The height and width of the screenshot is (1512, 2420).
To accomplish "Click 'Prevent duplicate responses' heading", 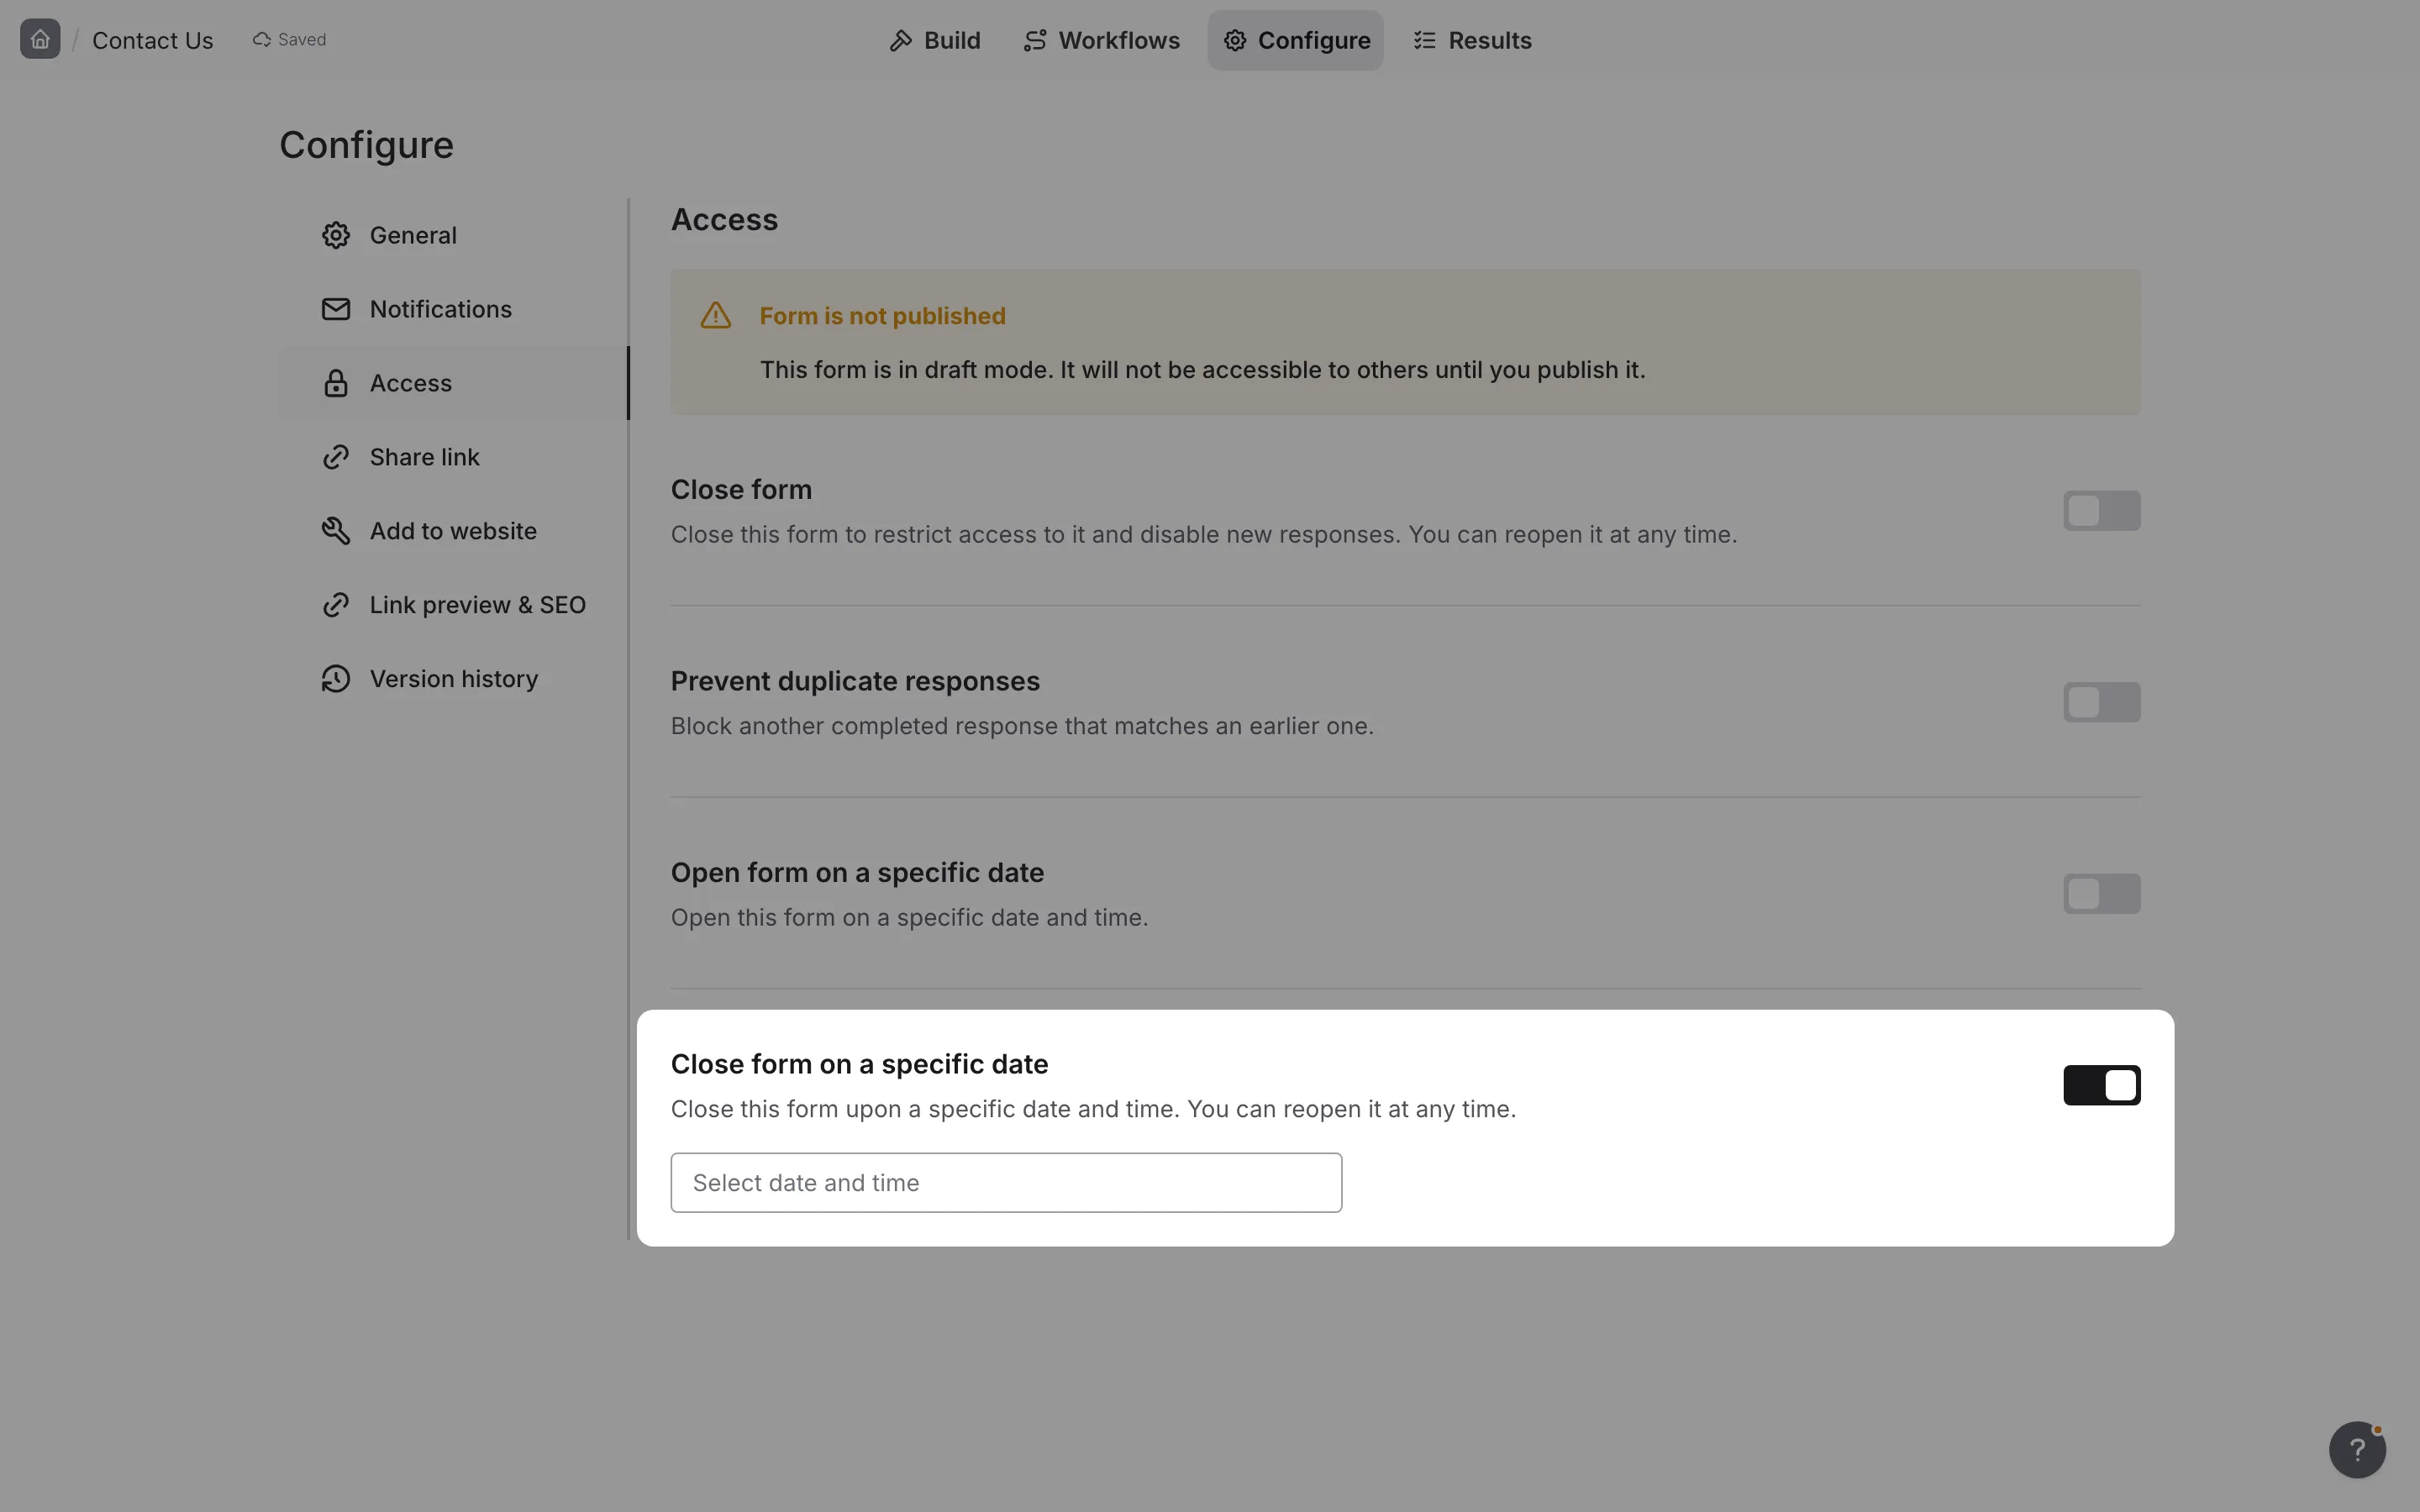I will click(x=855, y=681).
